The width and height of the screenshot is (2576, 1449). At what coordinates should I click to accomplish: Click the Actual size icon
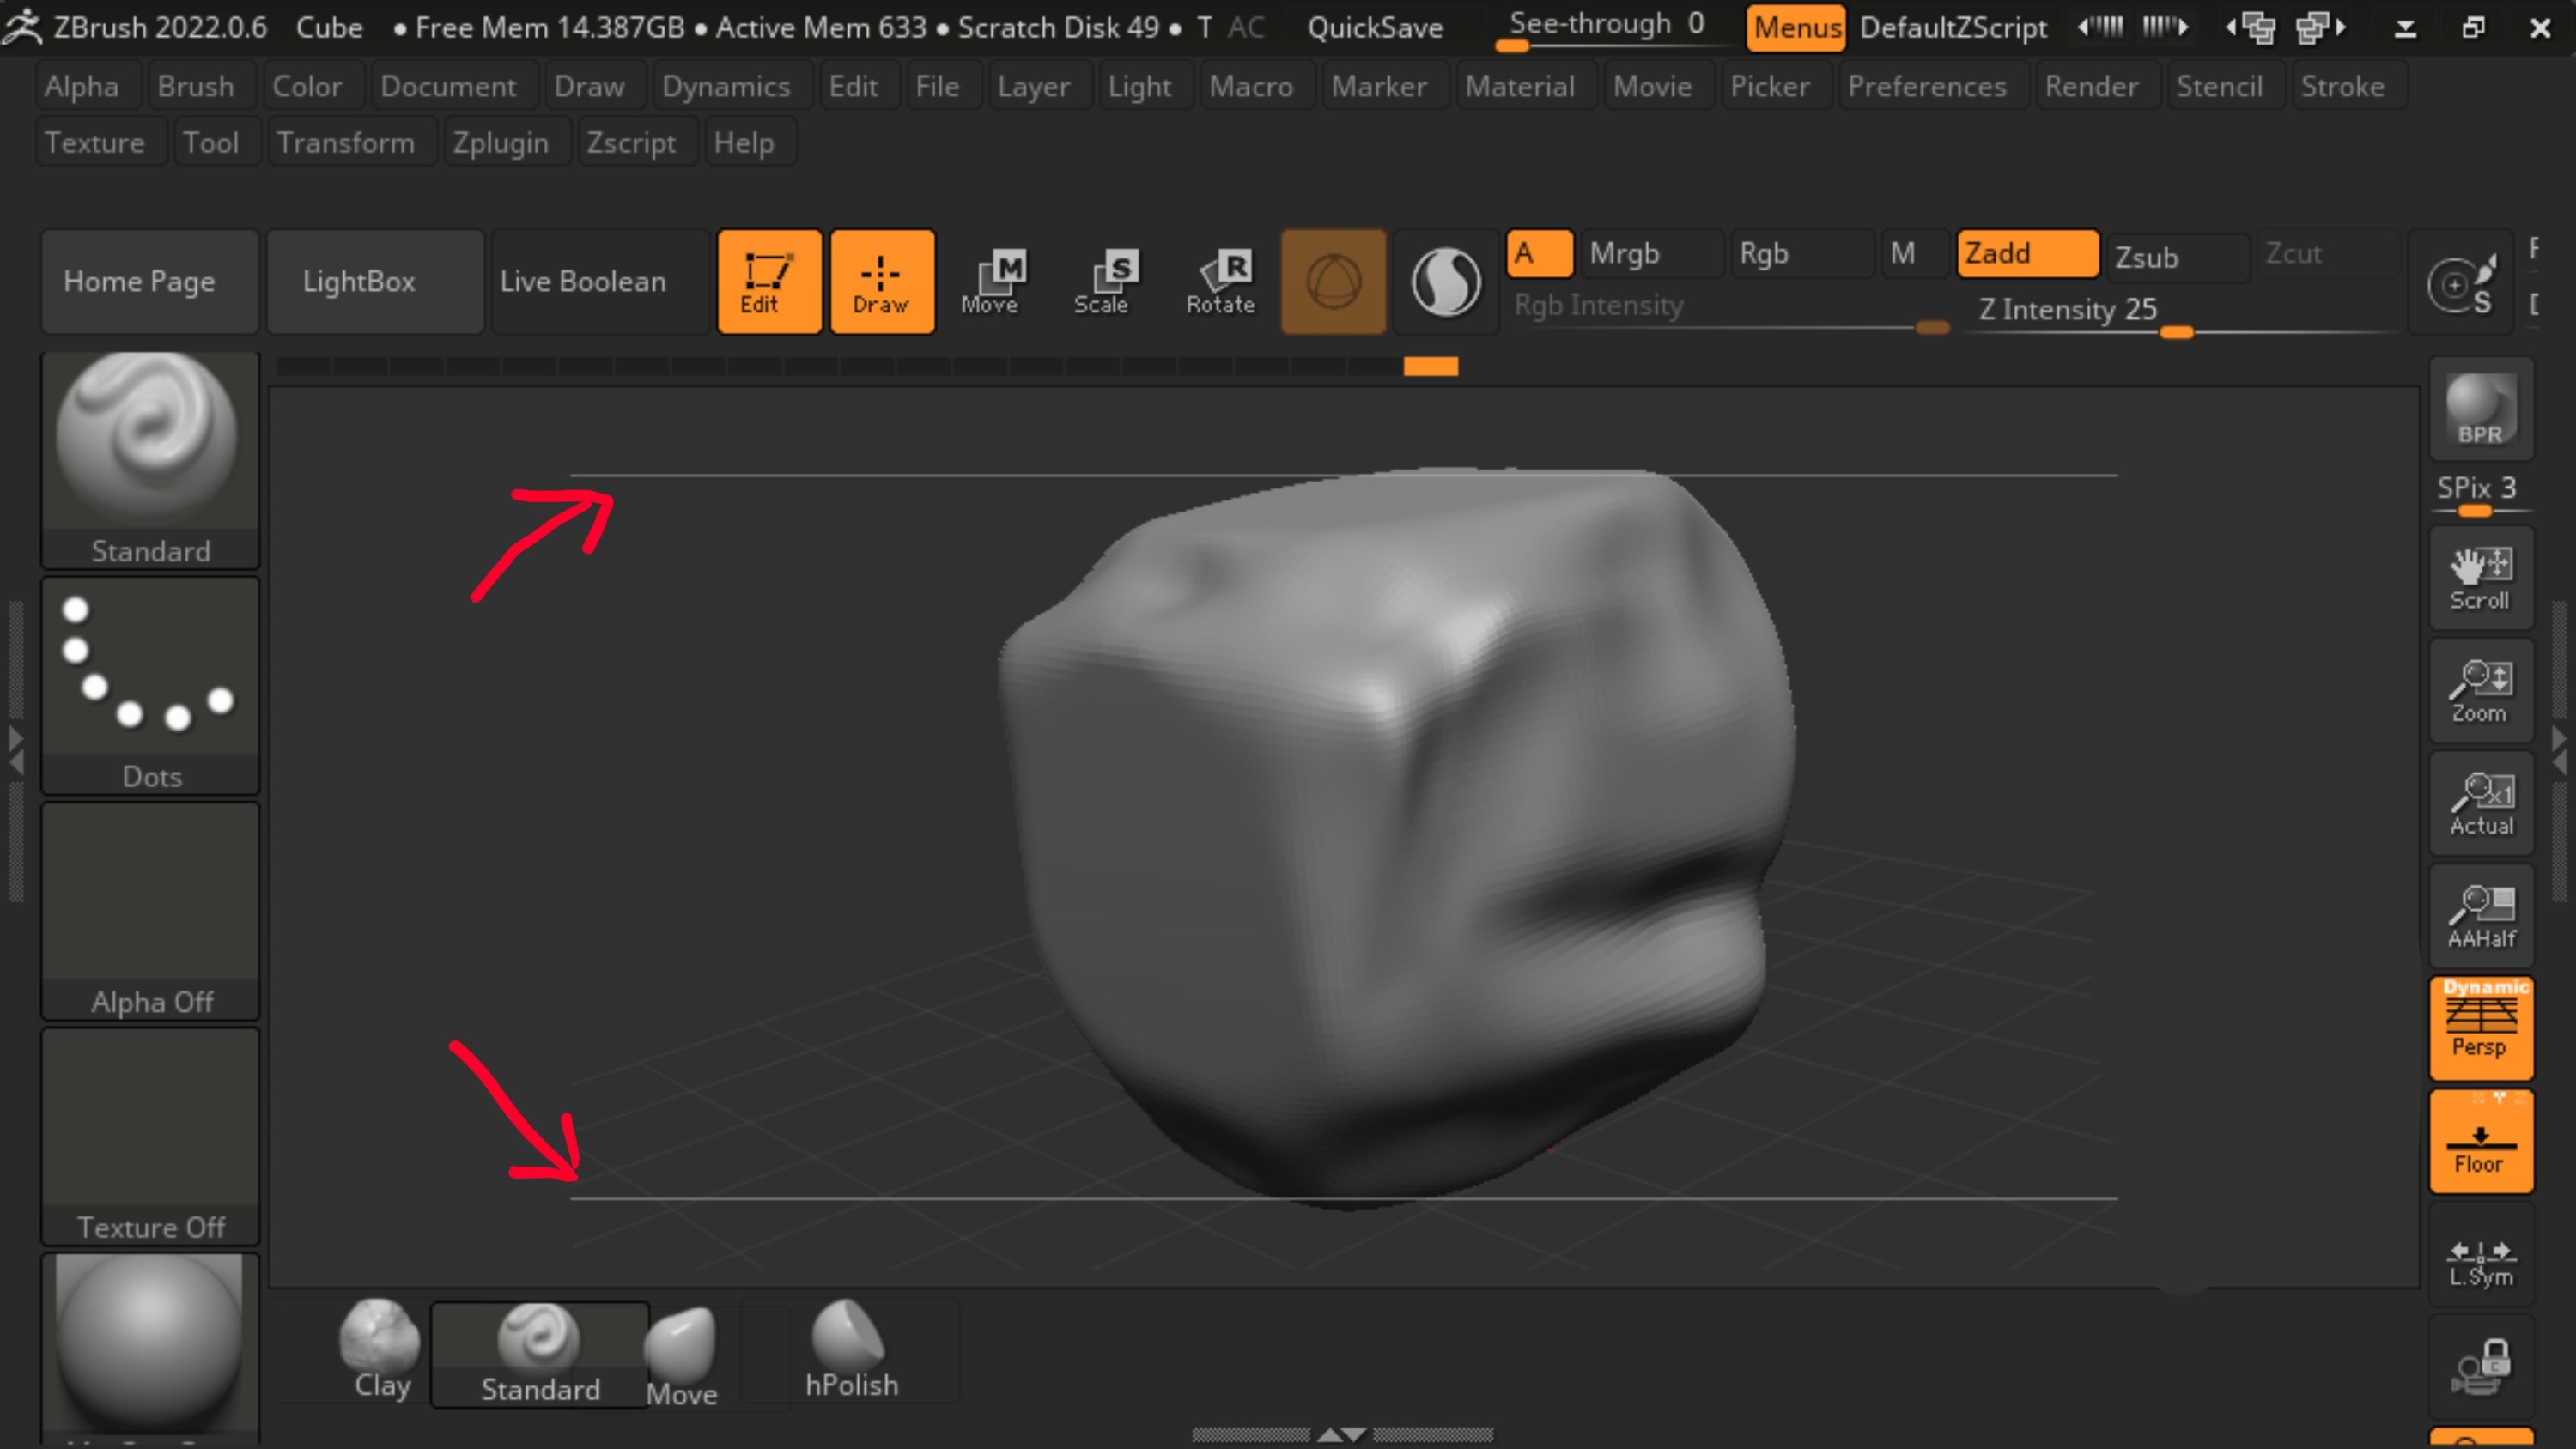[2480, 803]
